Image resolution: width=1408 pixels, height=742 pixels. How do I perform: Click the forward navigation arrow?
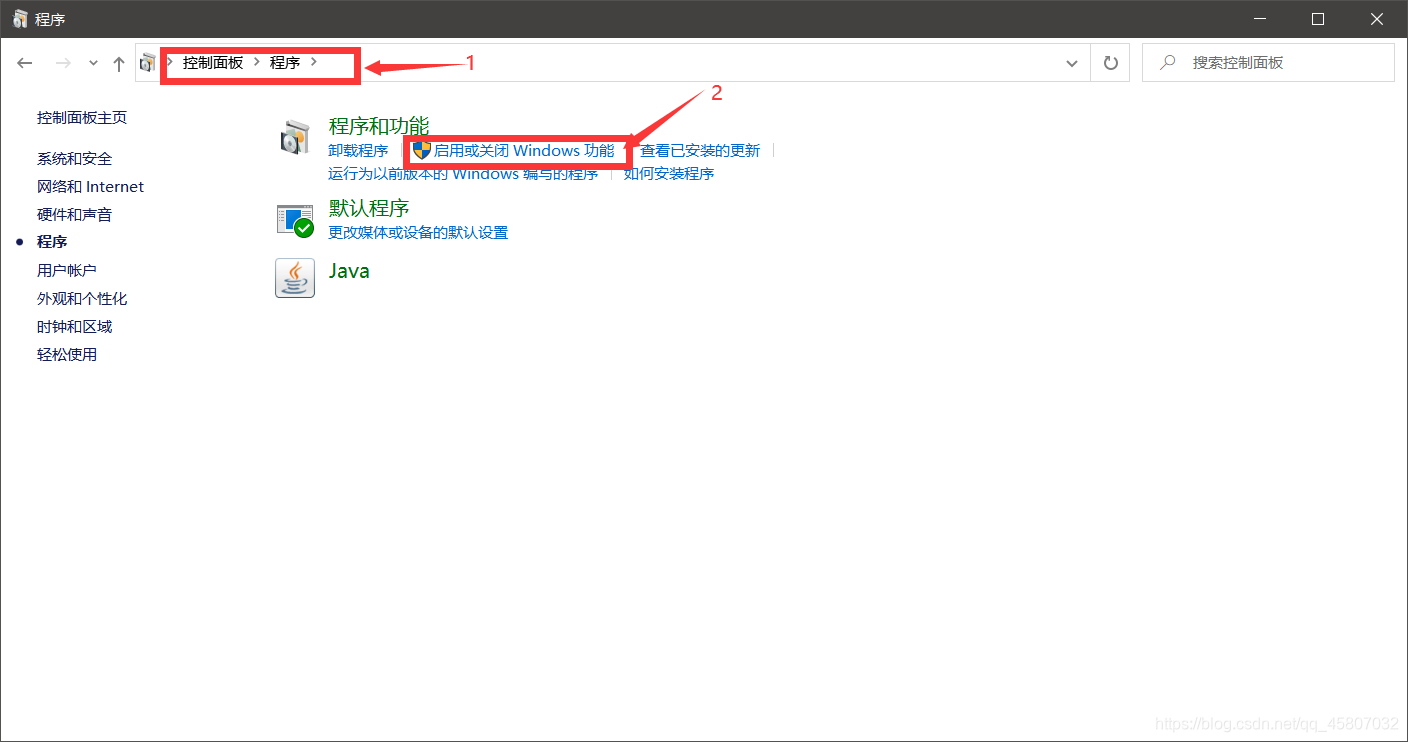[63, 63]
